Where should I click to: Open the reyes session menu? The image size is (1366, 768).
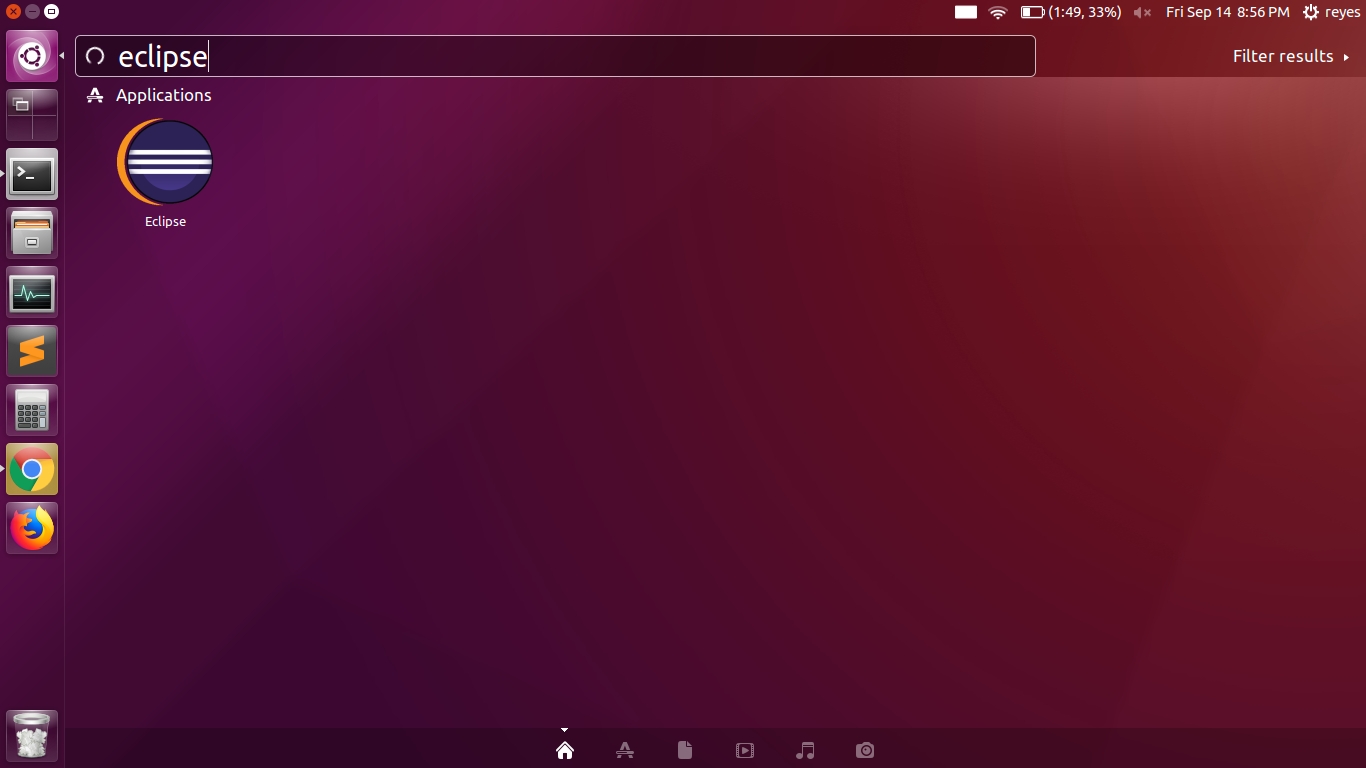click(x=1332, y=12)
